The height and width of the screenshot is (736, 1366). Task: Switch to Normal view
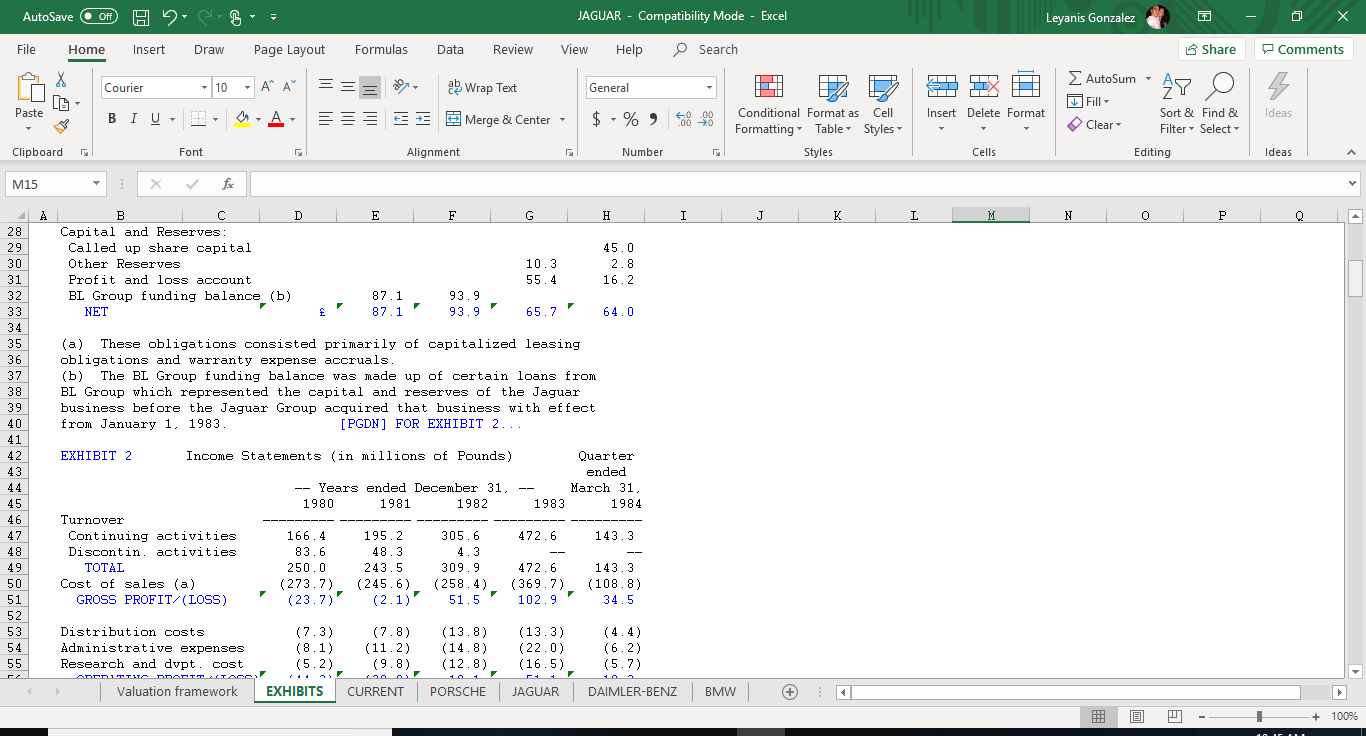pyautogui.click(x=1097, y=716)
